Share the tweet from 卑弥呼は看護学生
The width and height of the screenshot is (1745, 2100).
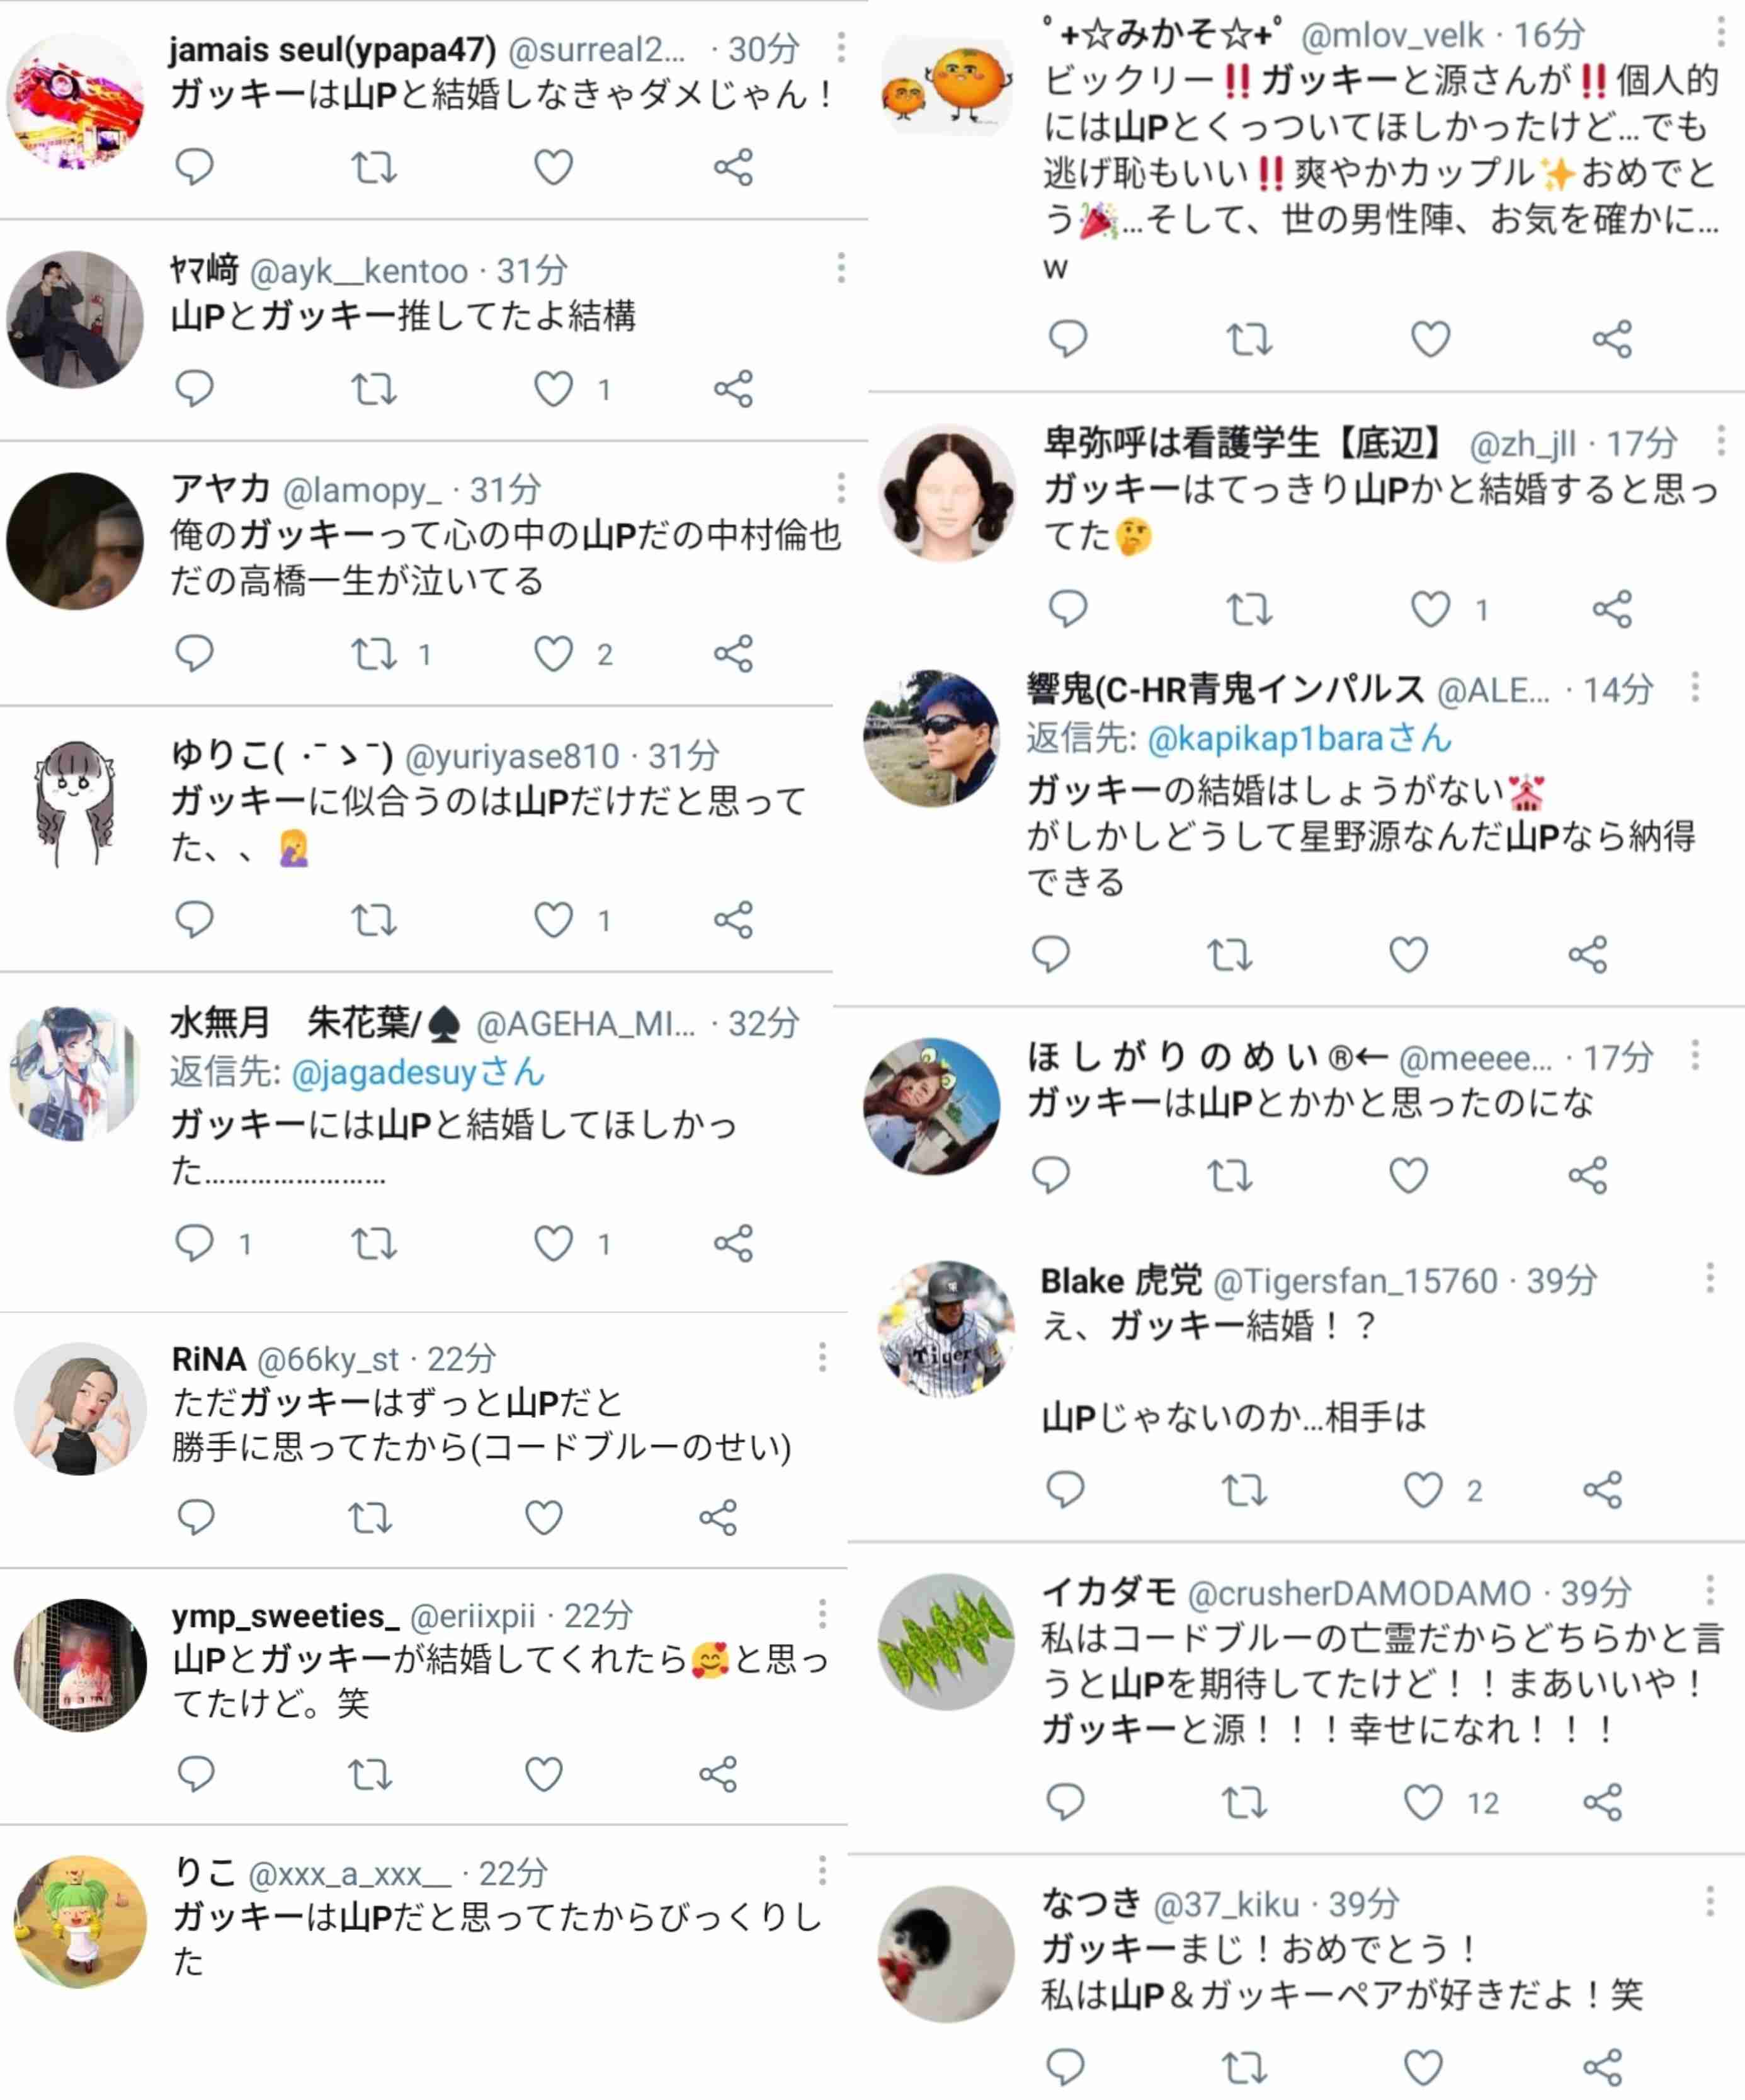click(x=1612, y=609)
